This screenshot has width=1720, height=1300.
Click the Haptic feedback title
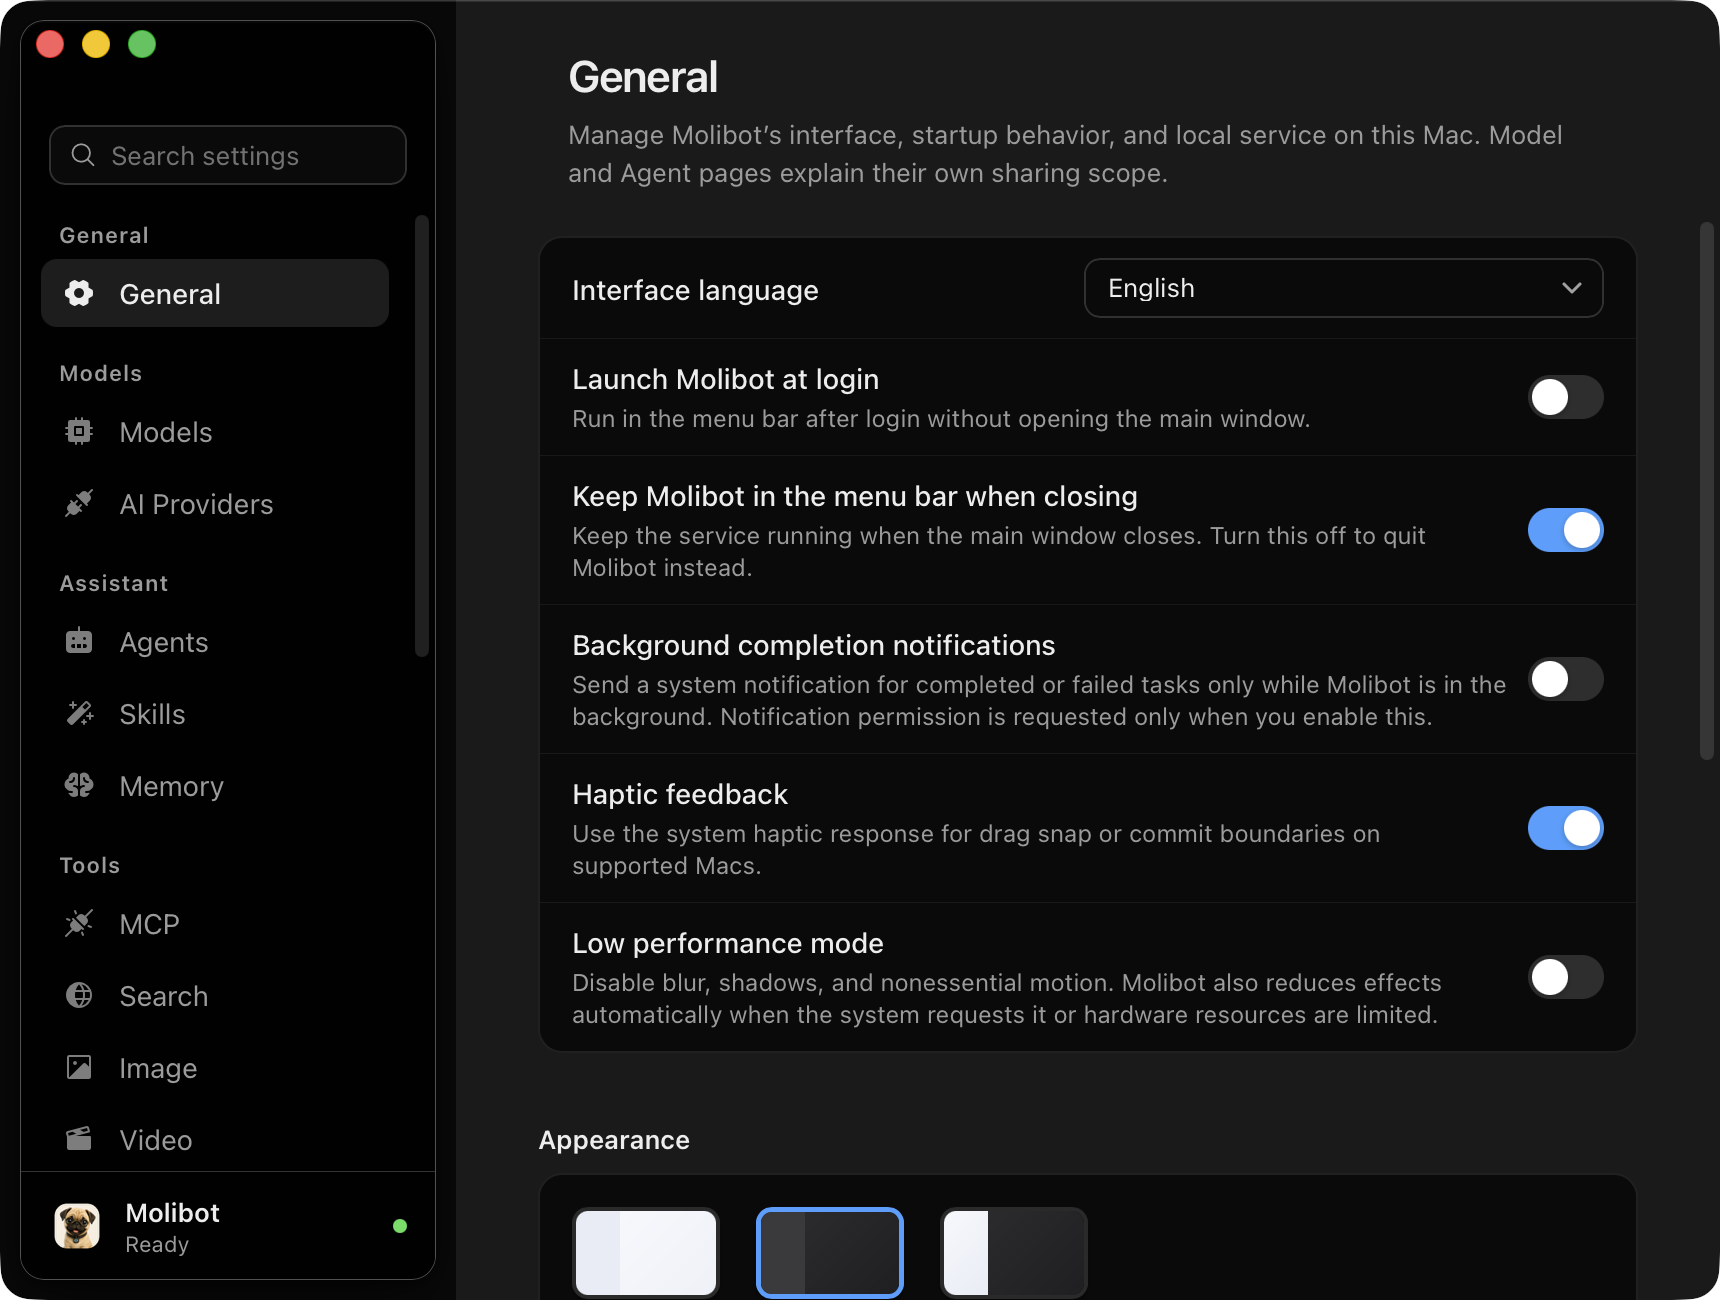680,794
